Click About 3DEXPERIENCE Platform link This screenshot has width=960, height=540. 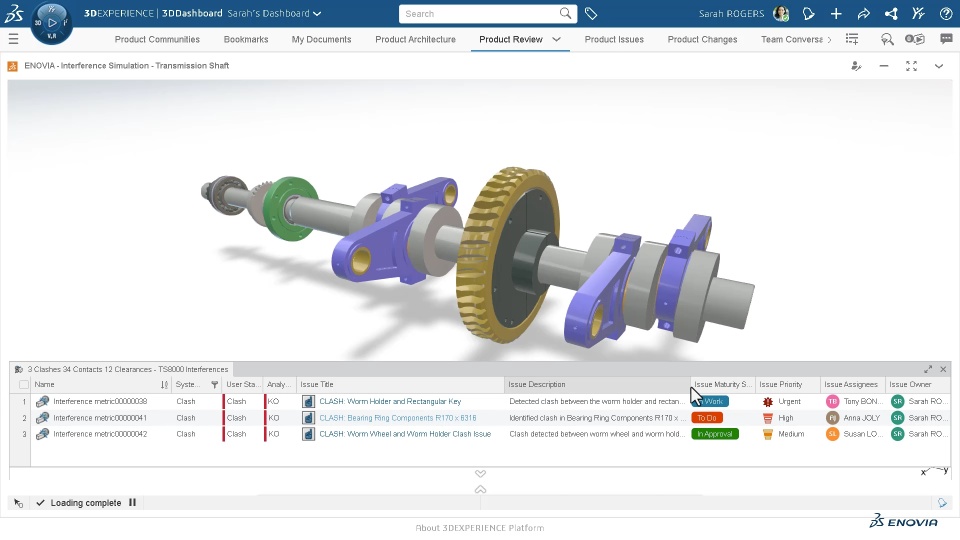tap(480, 528)
